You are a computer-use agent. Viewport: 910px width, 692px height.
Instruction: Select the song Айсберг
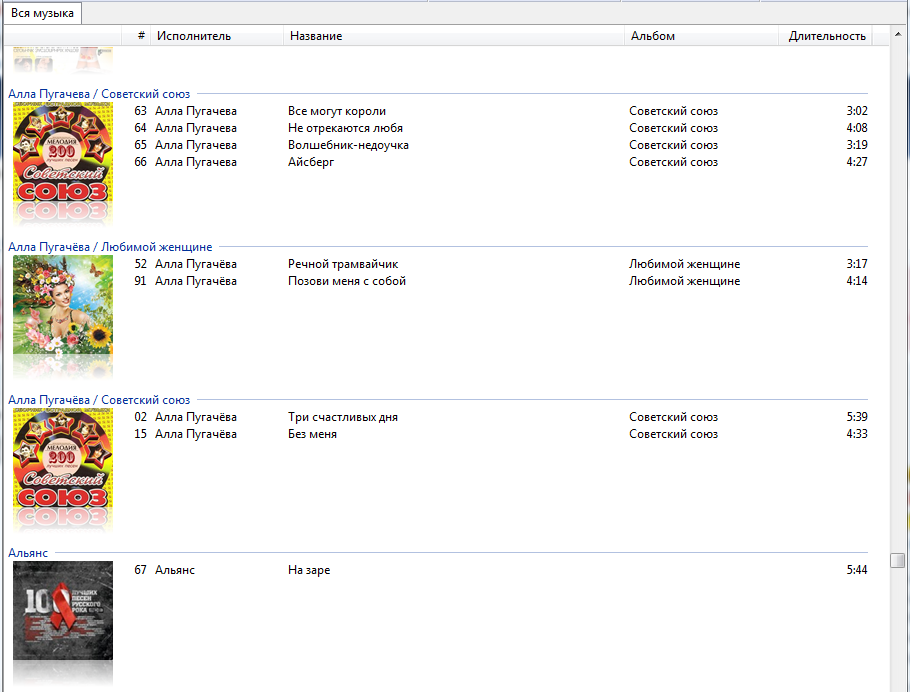pos(310,162)
